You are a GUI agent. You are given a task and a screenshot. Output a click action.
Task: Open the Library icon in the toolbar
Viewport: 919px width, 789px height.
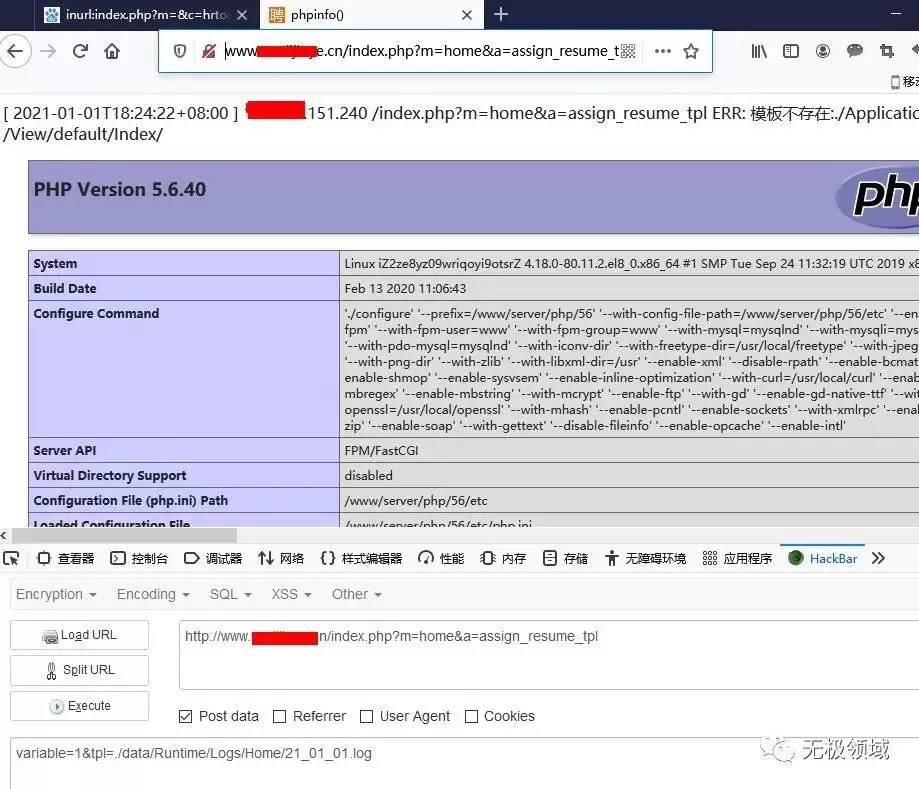(759, 52)
